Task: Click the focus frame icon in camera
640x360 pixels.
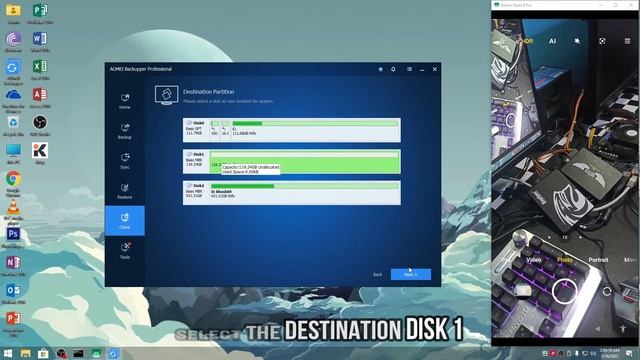Action: 602,41
